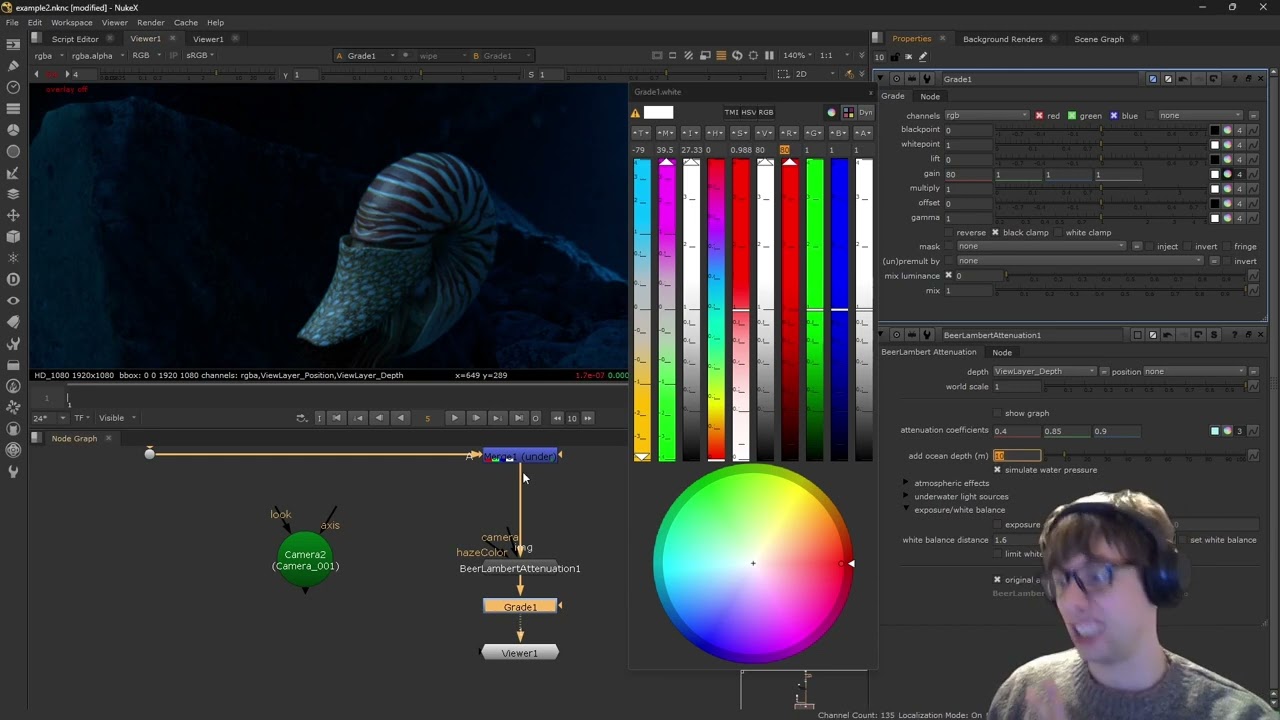1280x720 pixels.
Task: Play forward in the viewer timeline
Action: tap(454, 418)
